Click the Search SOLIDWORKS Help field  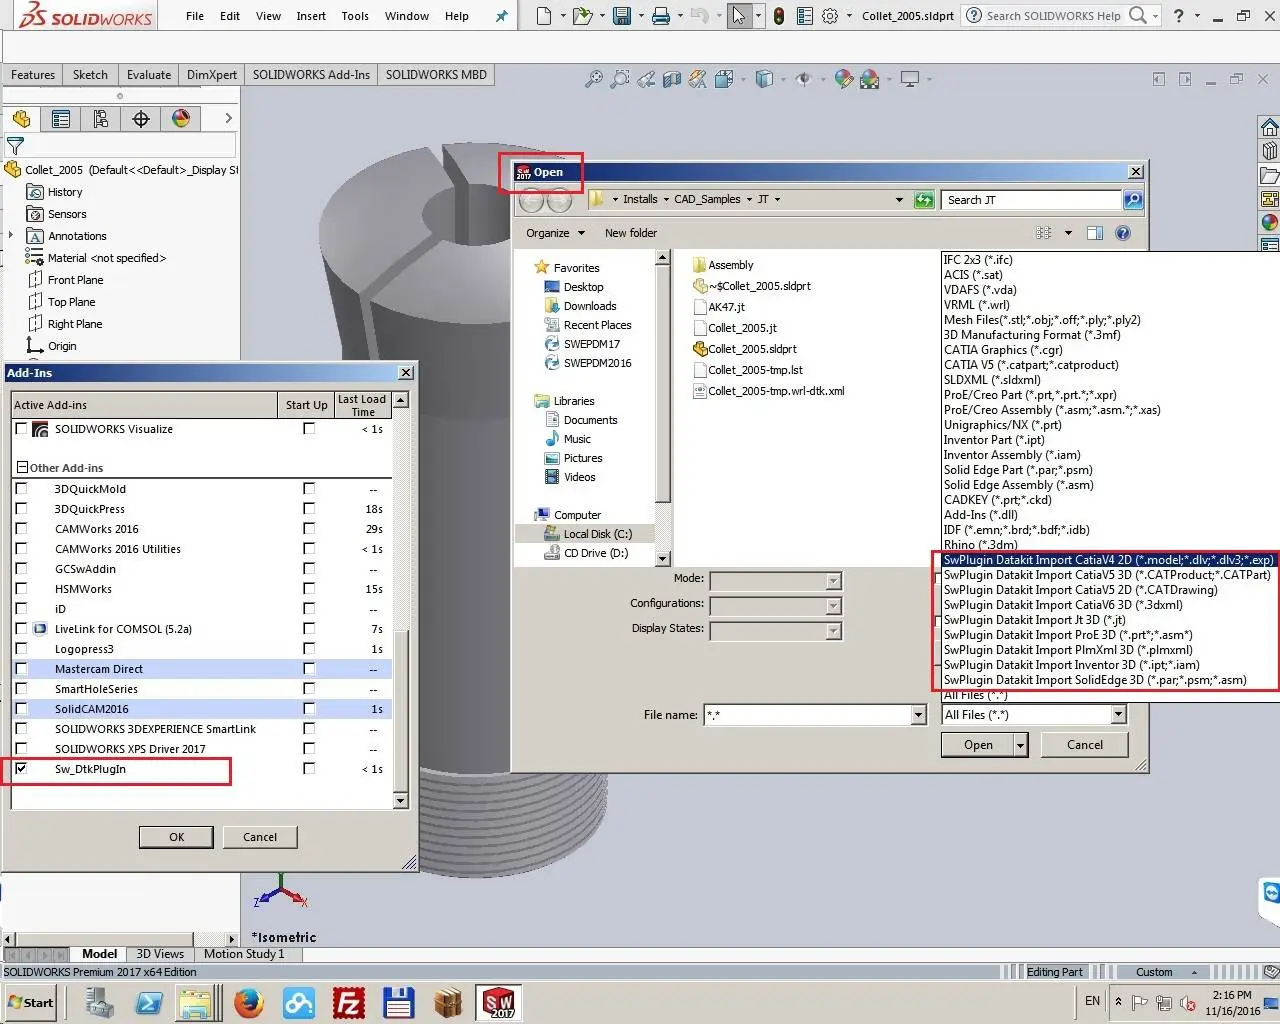pyautogui.click(x=1053, y=16)
